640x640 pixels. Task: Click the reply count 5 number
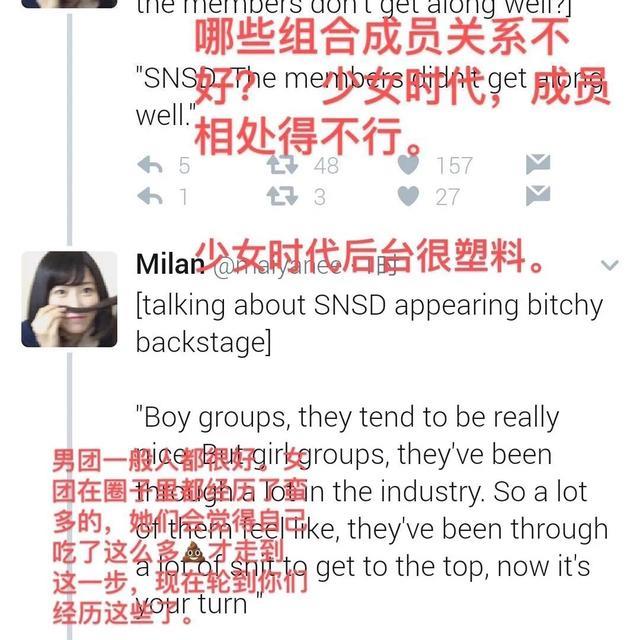pos(184,166)
